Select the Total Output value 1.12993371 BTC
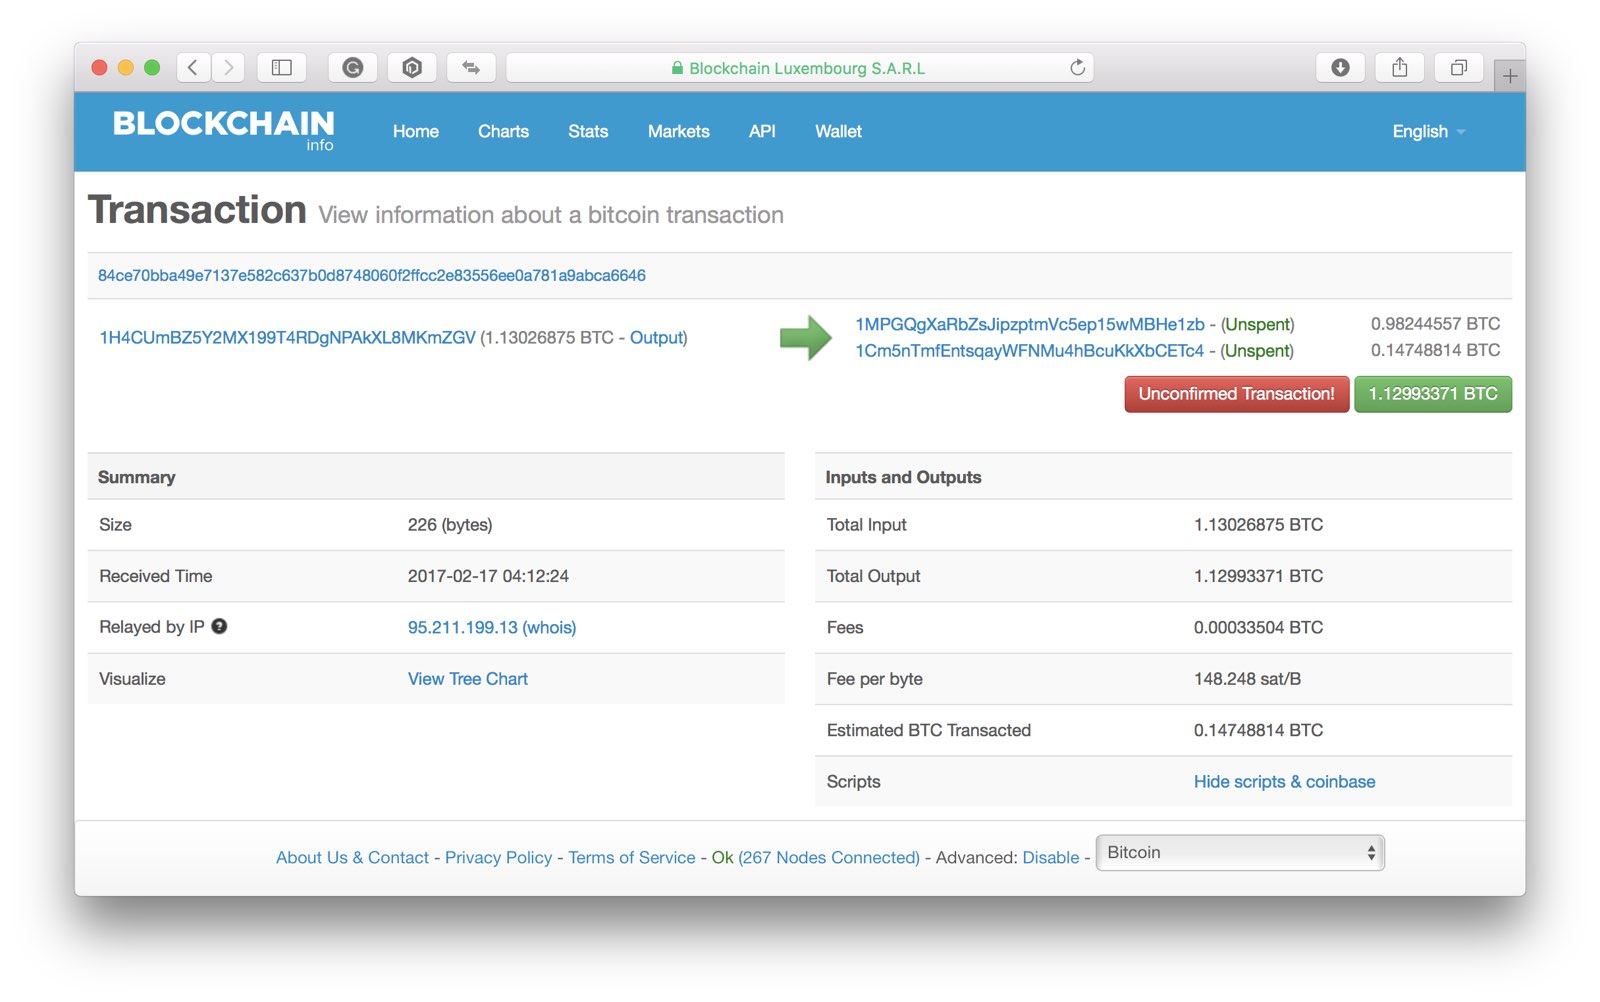The image size is (1600, 1002). pyautogui.click(x=1258, y=576)
